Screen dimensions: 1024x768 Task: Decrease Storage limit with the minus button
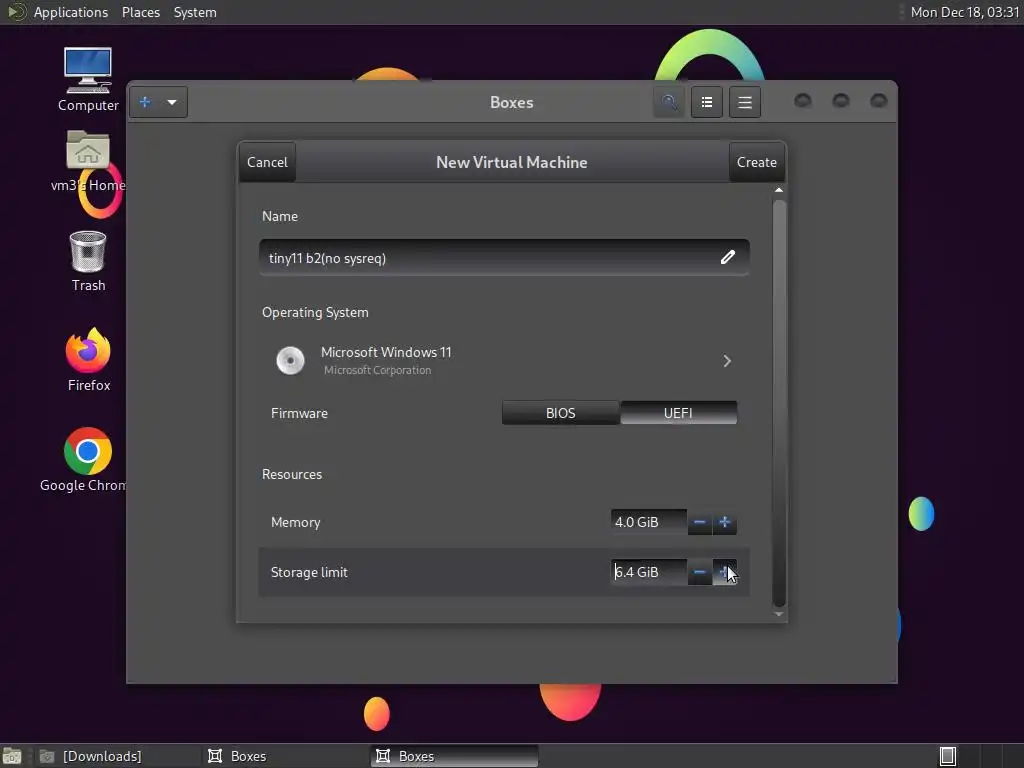click(699, 572)
